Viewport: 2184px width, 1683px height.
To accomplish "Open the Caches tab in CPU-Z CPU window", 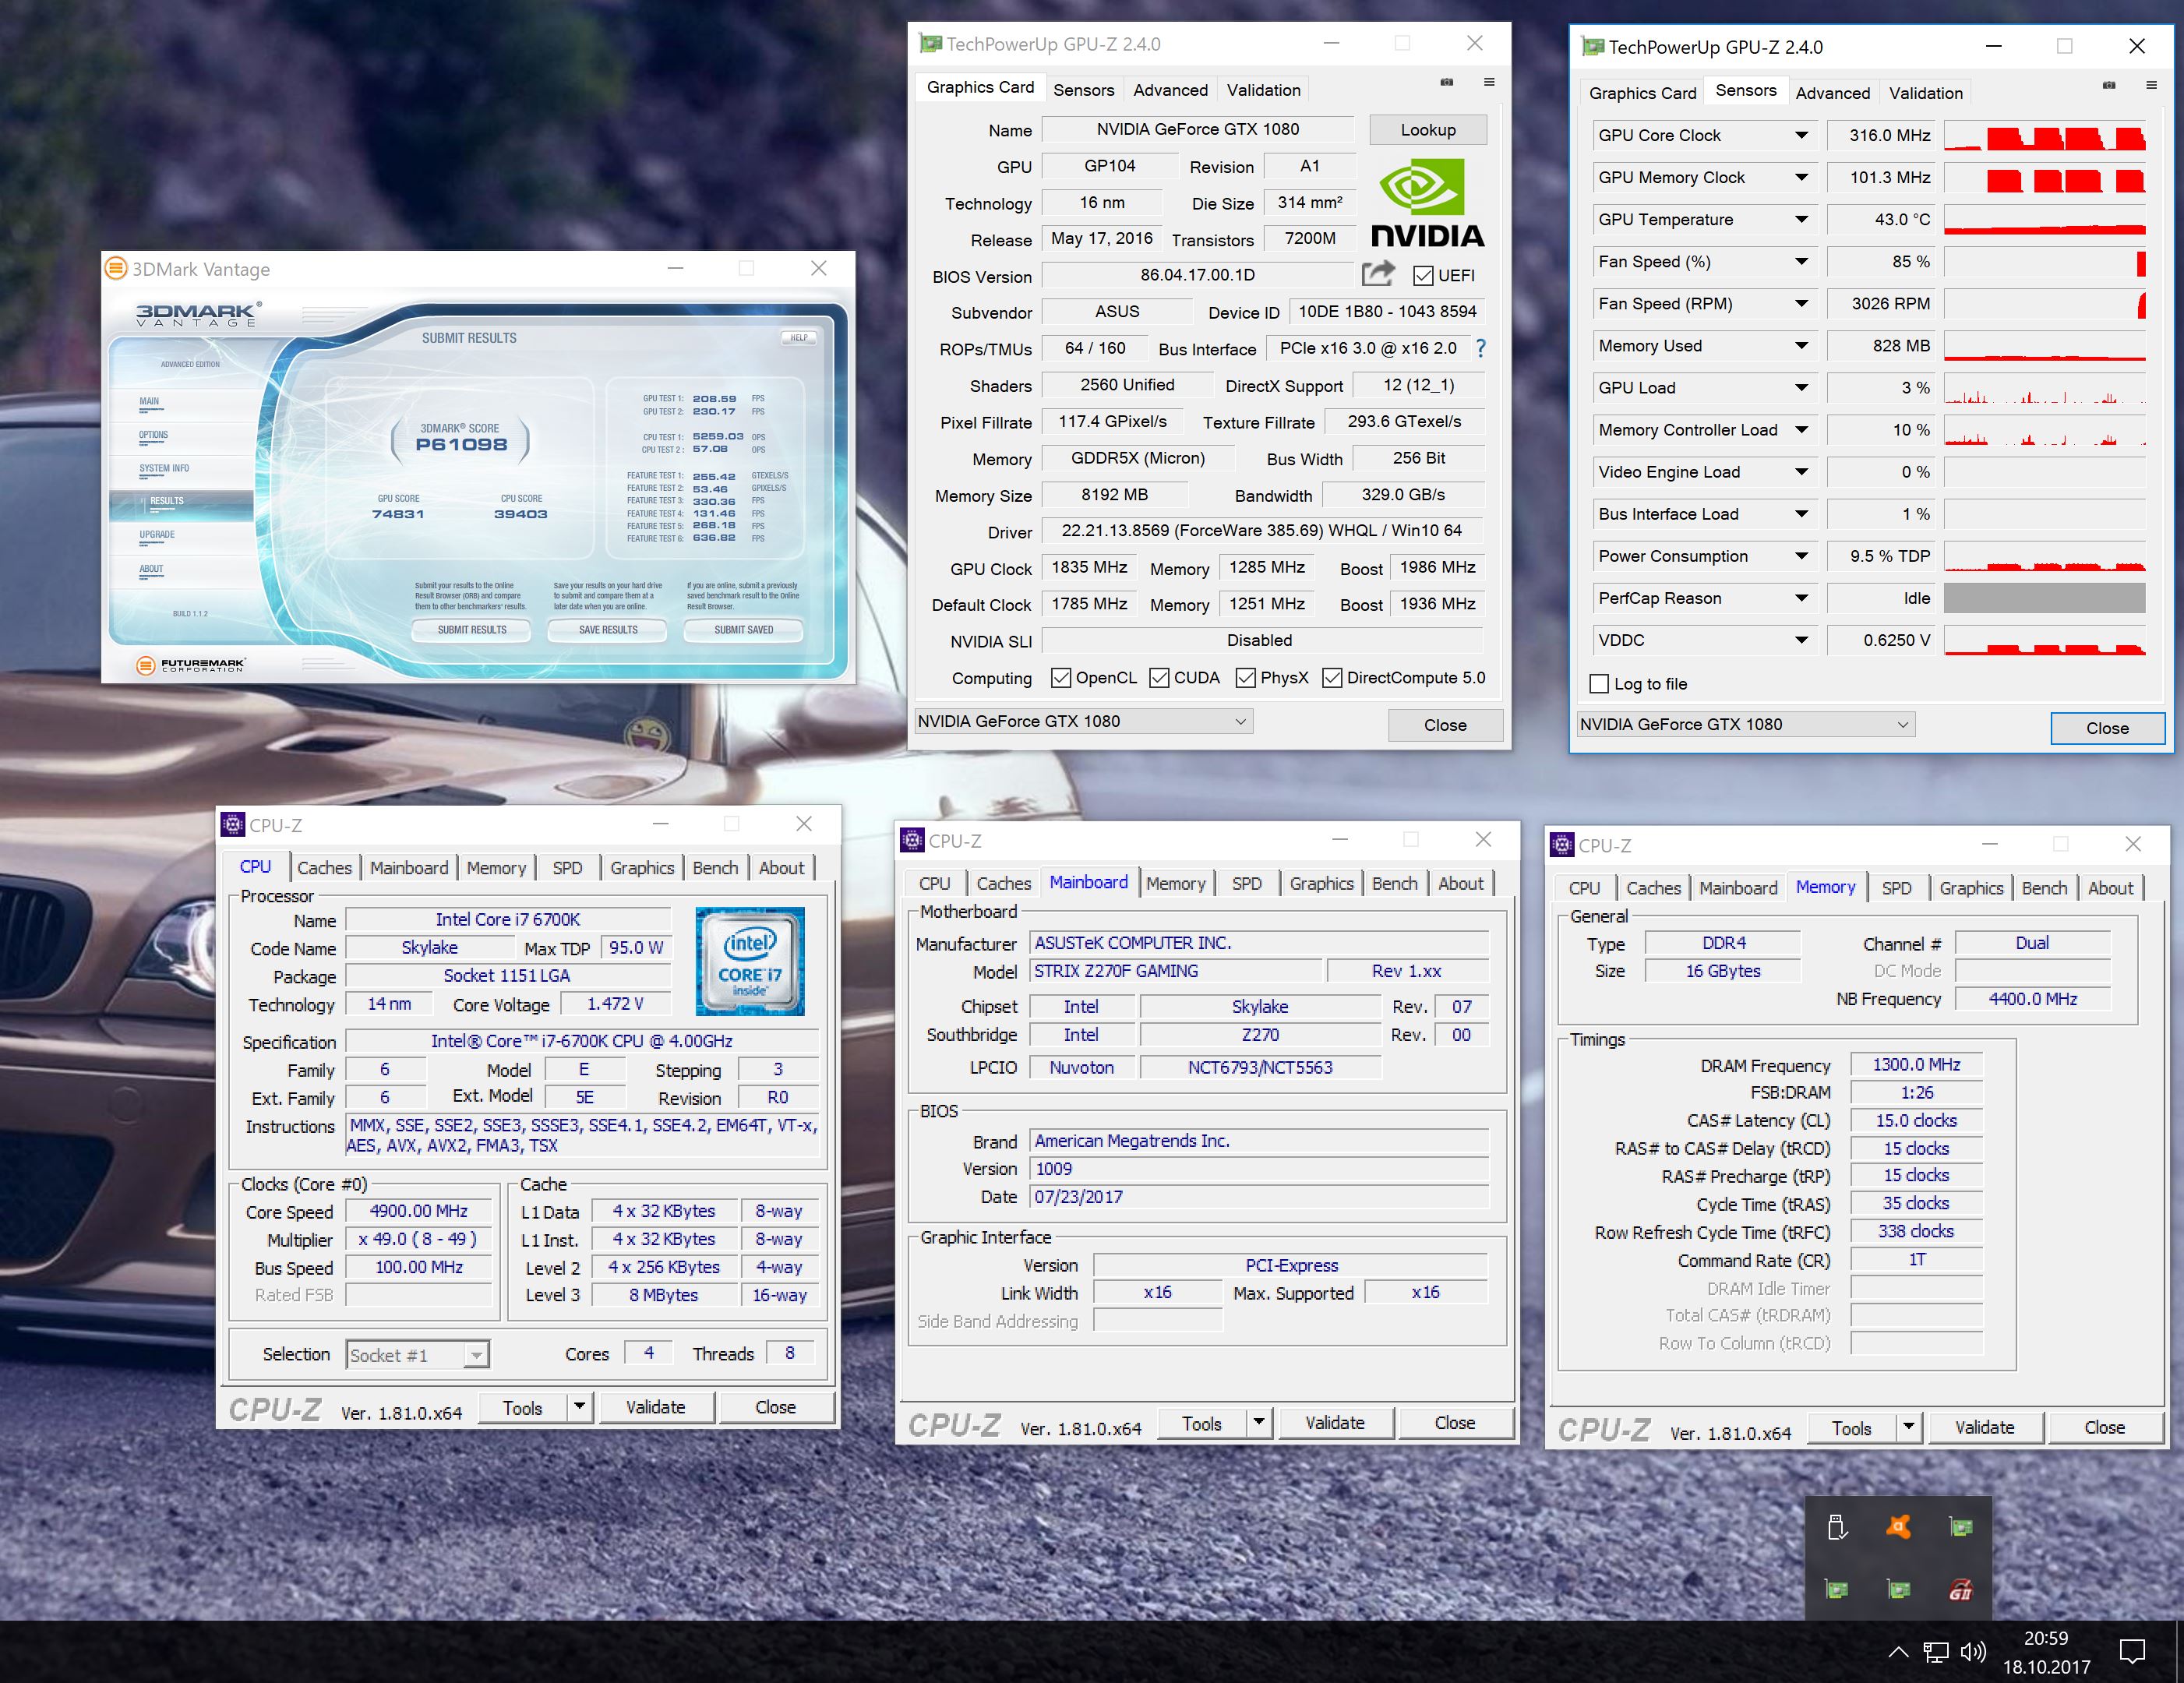I will [324, 868].
